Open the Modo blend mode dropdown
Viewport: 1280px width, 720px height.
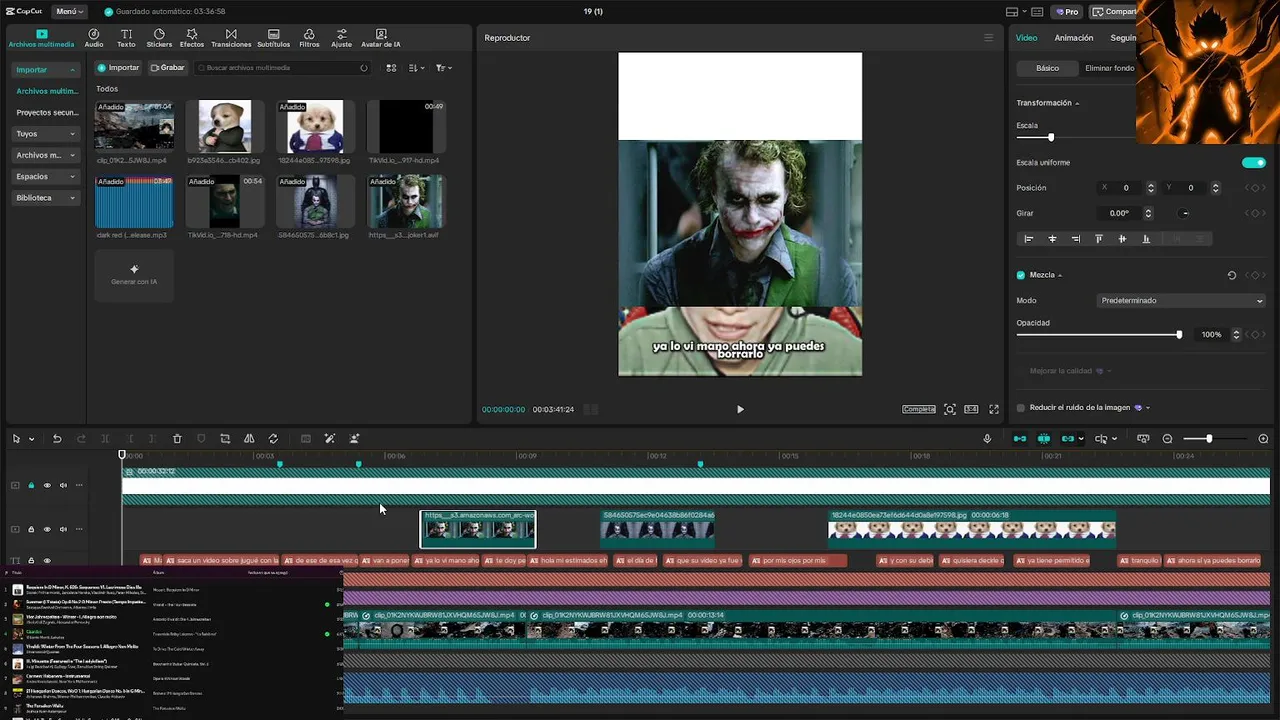[x=1181, y=301]
